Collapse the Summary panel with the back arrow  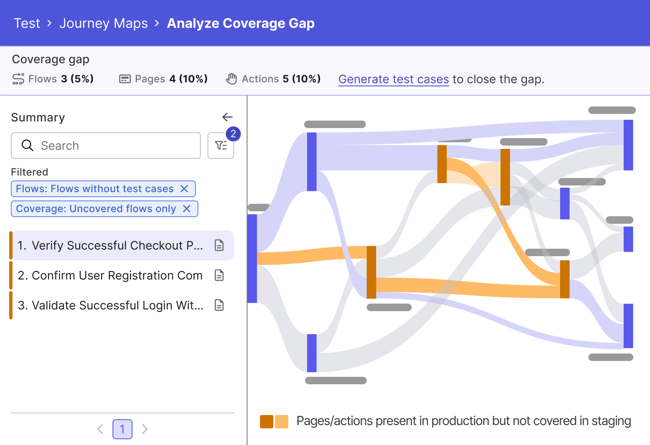coord(227,117)
